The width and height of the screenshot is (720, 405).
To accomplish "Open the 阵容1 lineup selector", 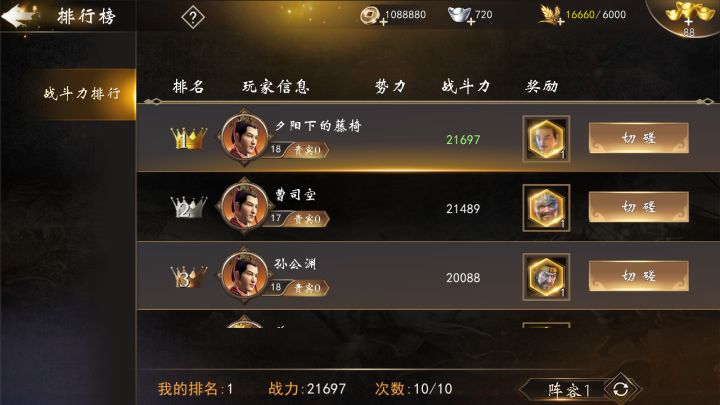I will click(x=568, y=390).
